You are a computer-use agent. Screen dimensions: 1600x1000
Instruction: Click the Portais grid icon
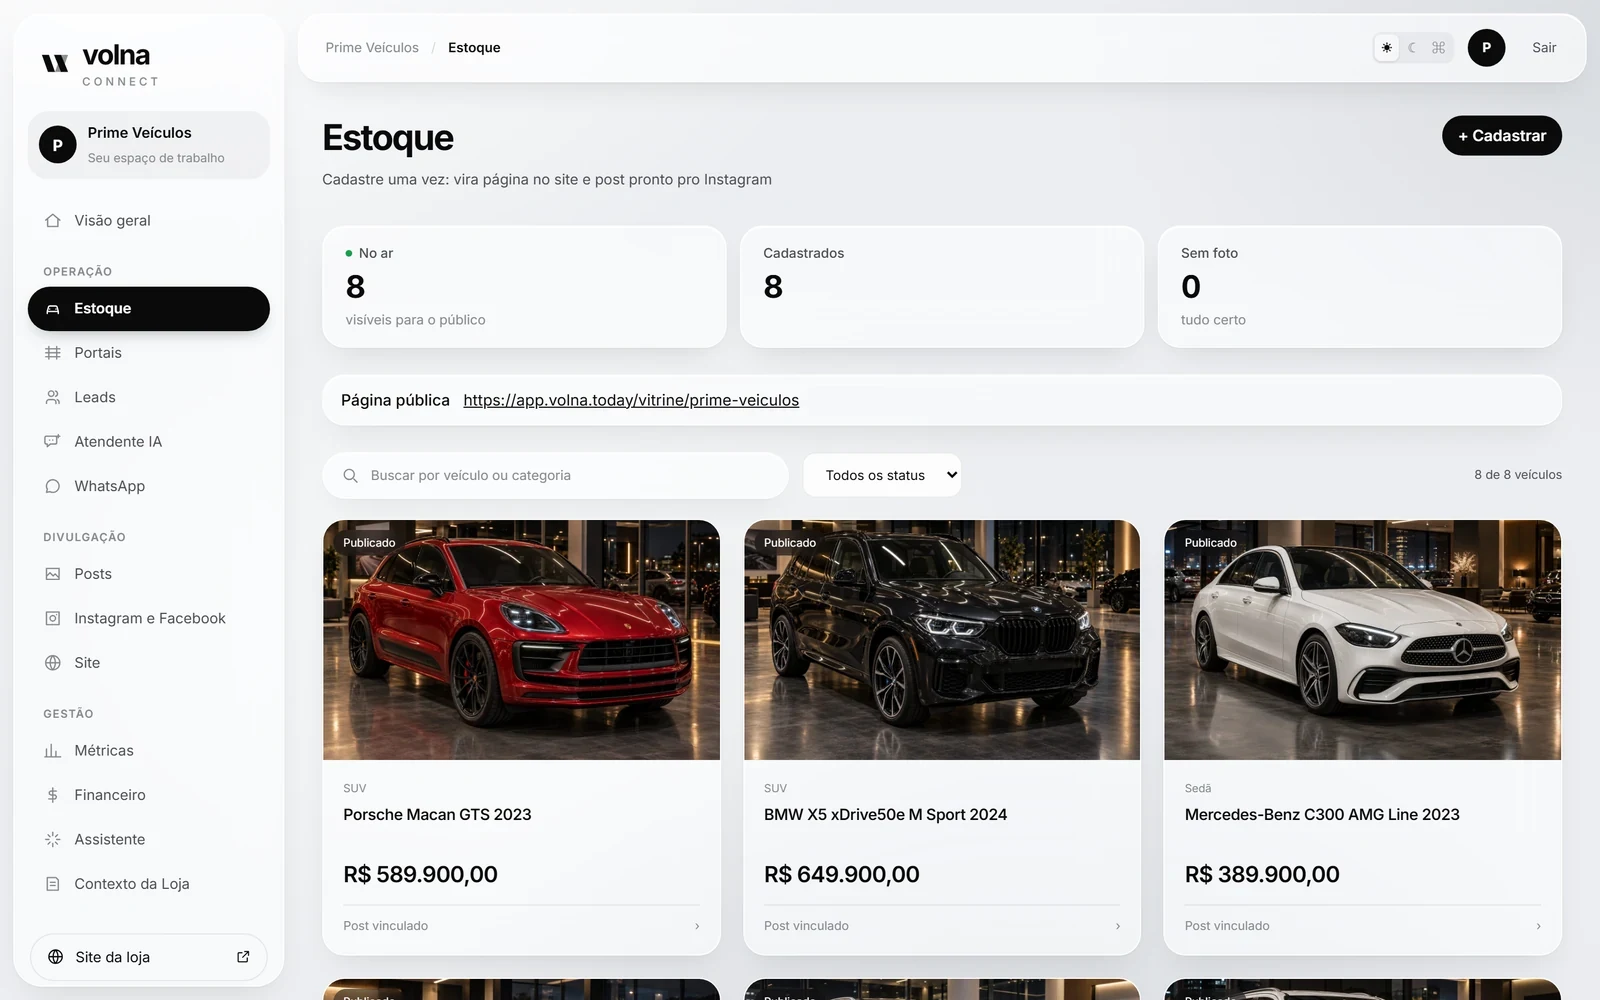pyautogui.click(x=53, y=353)
